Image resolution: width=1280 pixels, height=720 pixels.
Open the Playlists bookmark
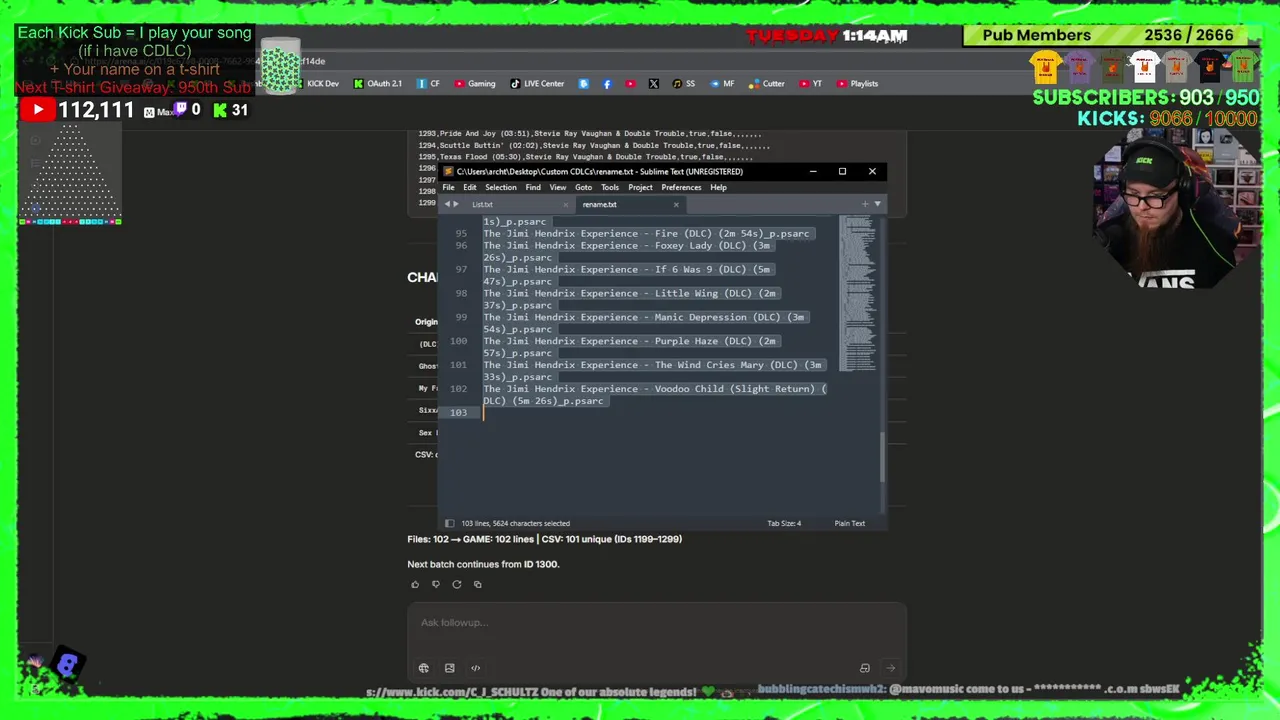(x=857, y=84)
